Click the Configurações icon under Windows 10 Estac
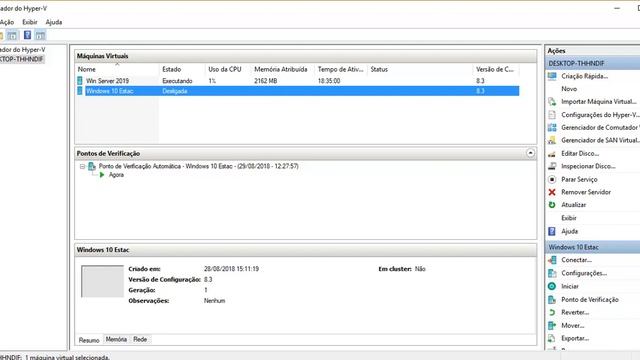 click(x=552, y=273)
